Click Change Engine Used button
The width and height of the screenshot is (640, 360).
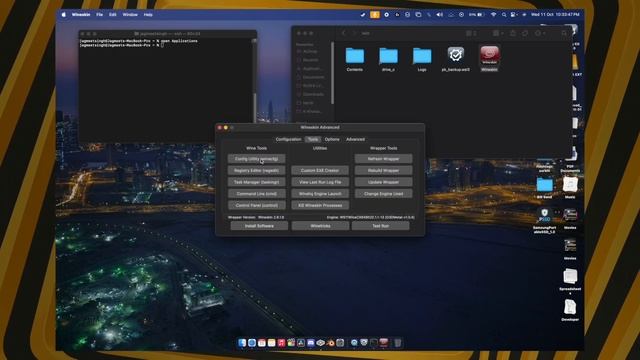click(x=383, y=193)
